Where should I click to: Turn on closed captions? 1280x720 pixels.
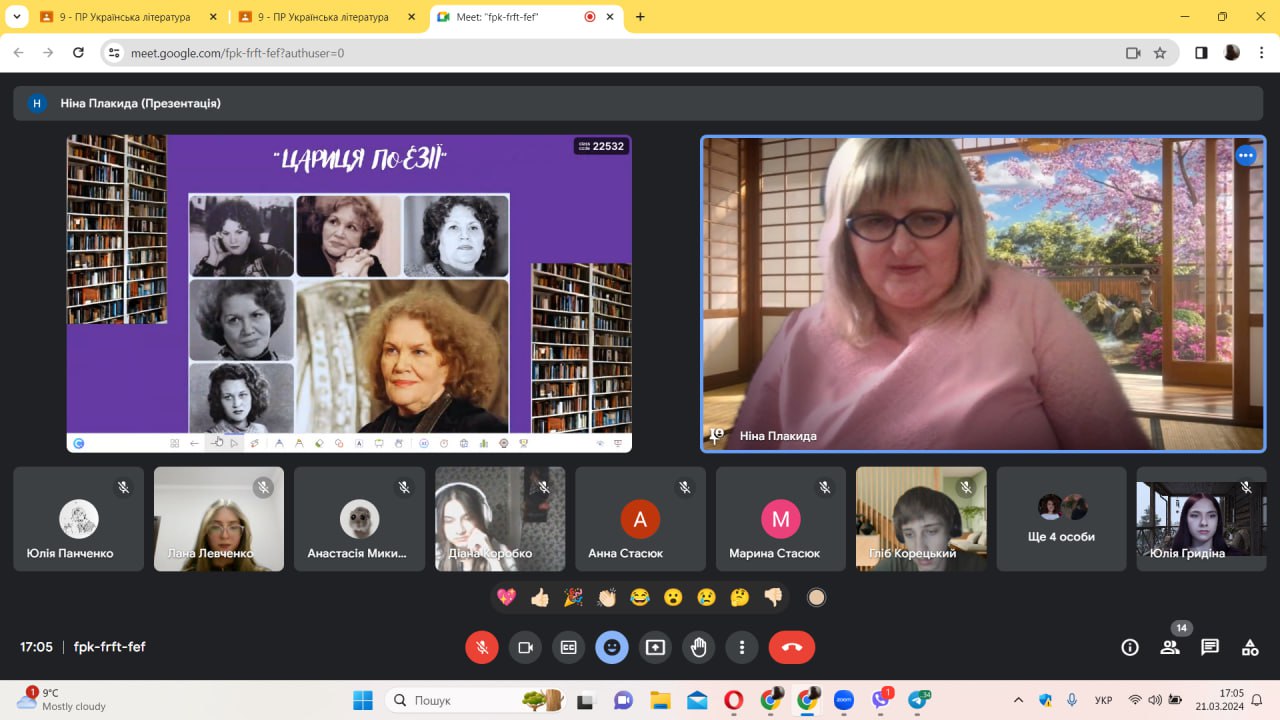(568, 647)
